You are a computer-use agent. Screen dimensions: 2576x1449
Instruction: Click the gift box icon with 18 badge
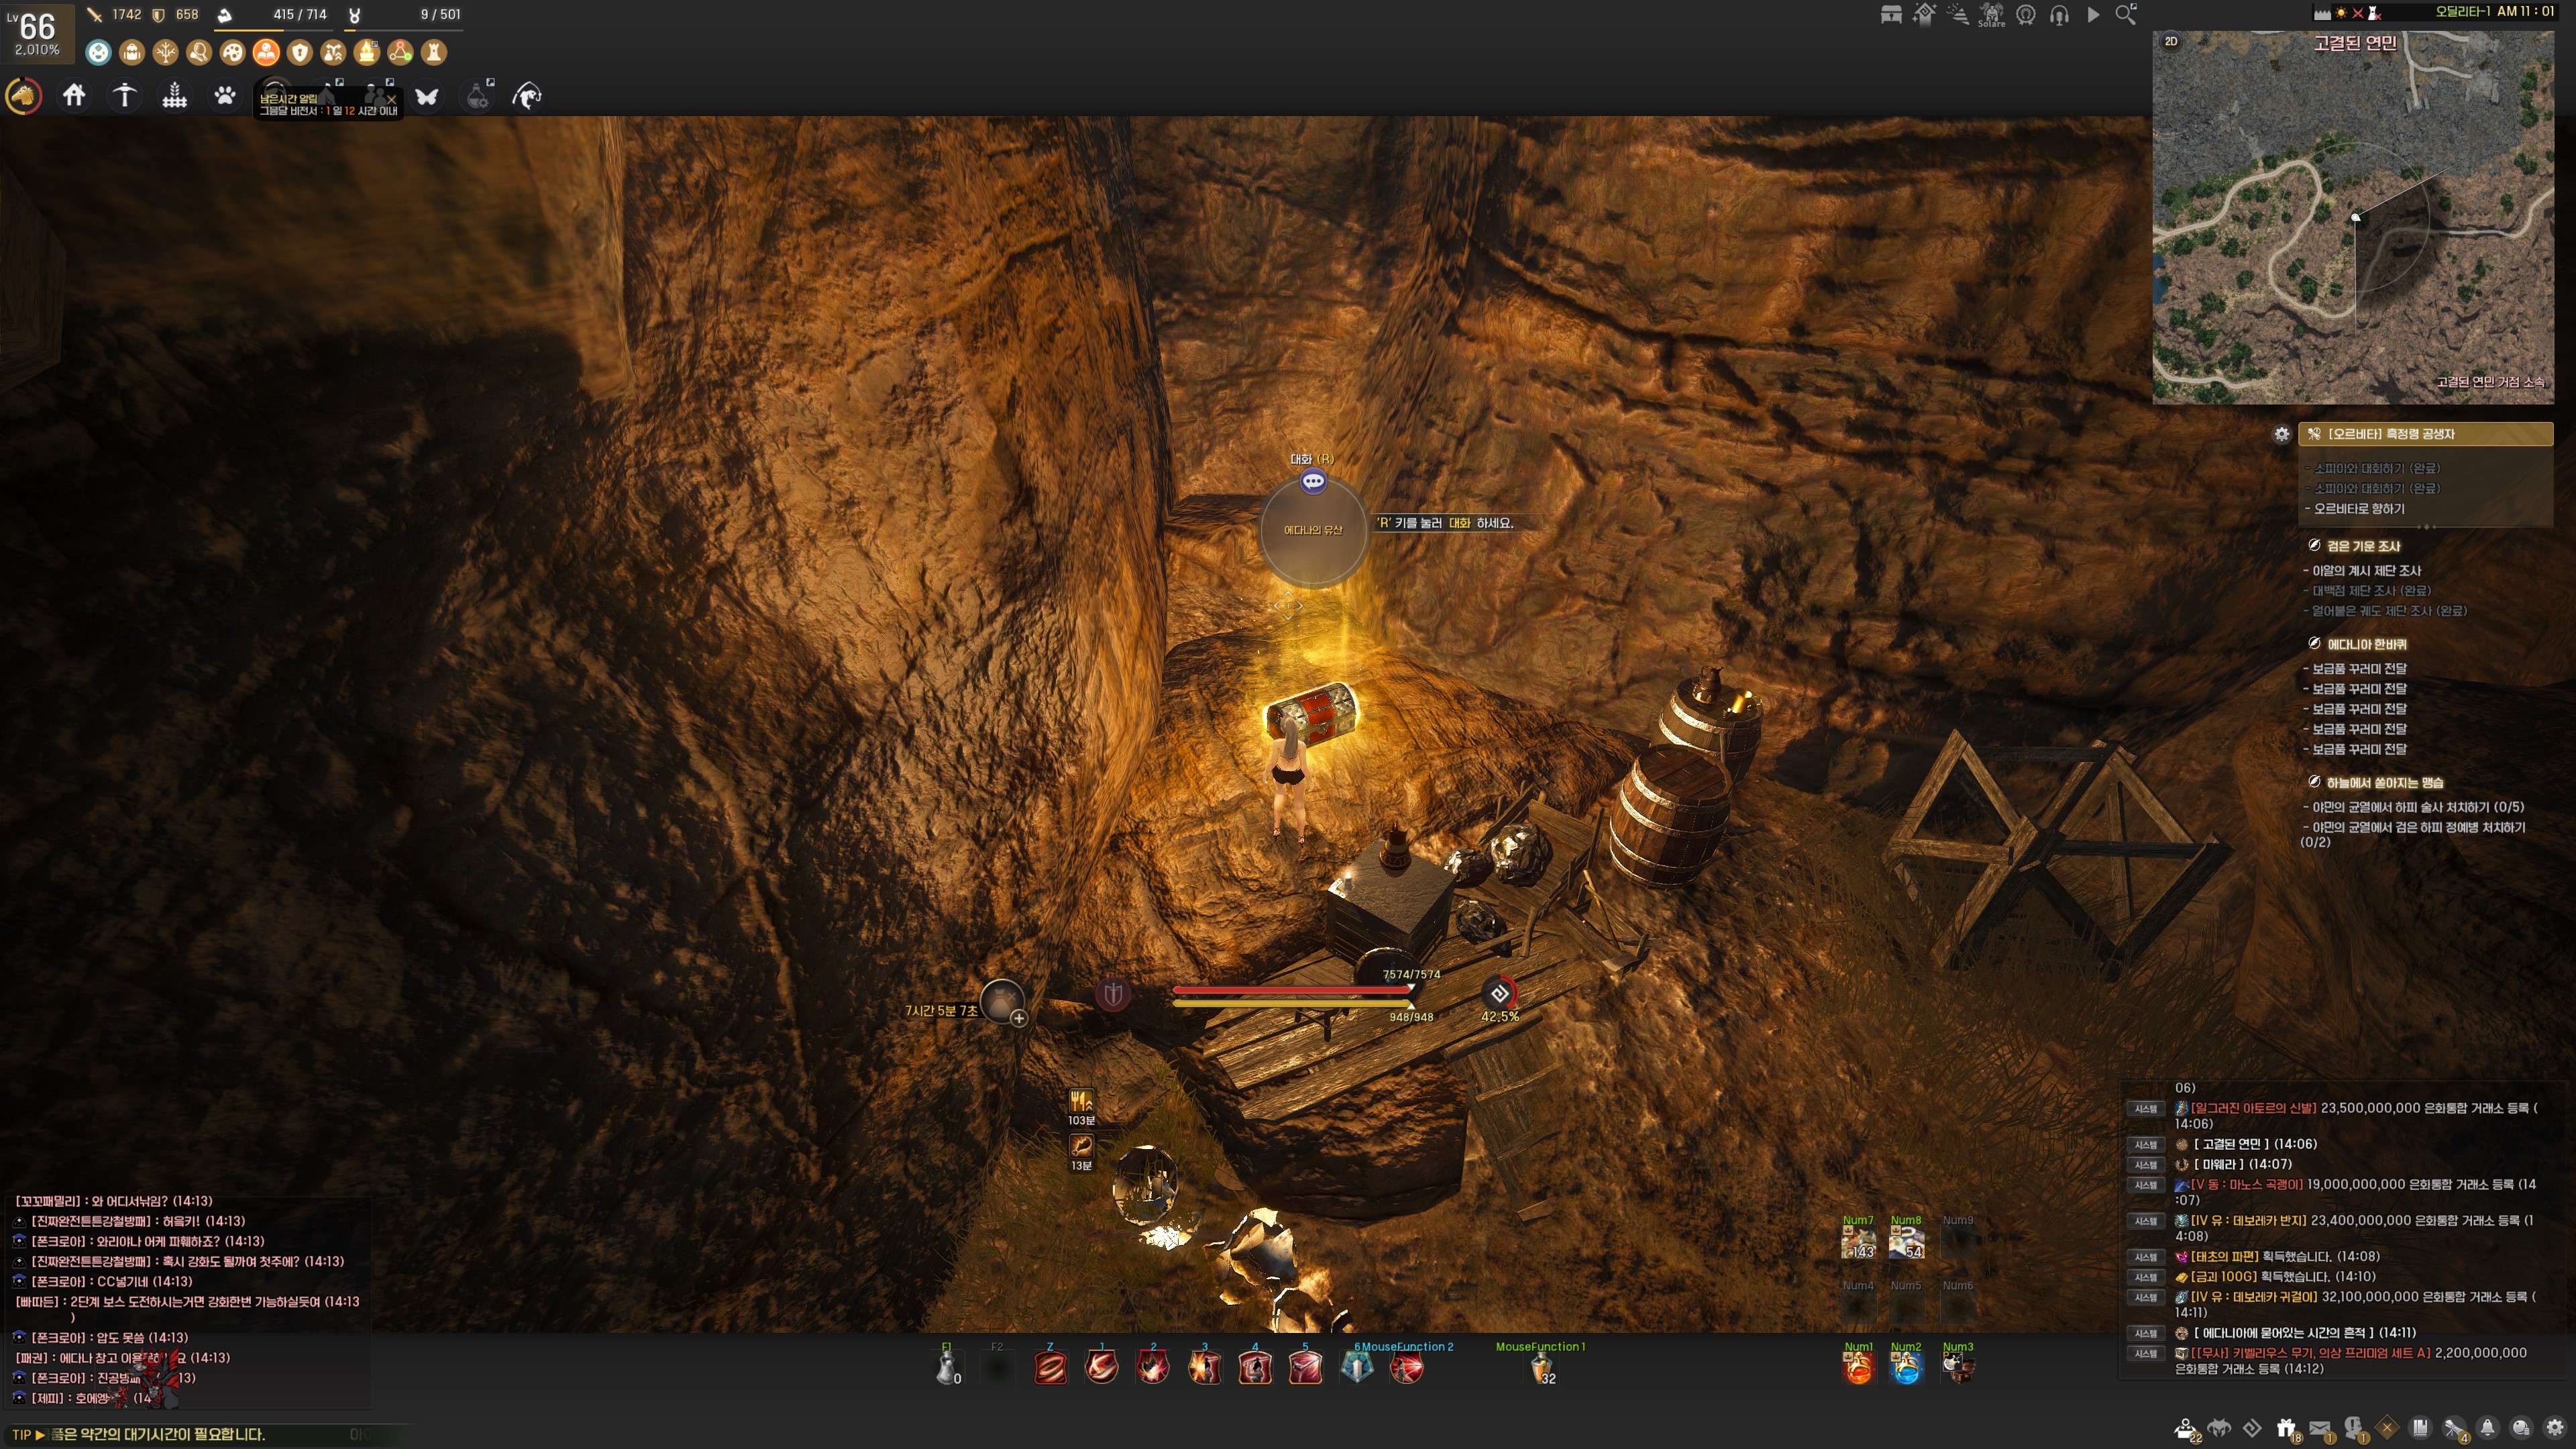click(2286, 1428)
